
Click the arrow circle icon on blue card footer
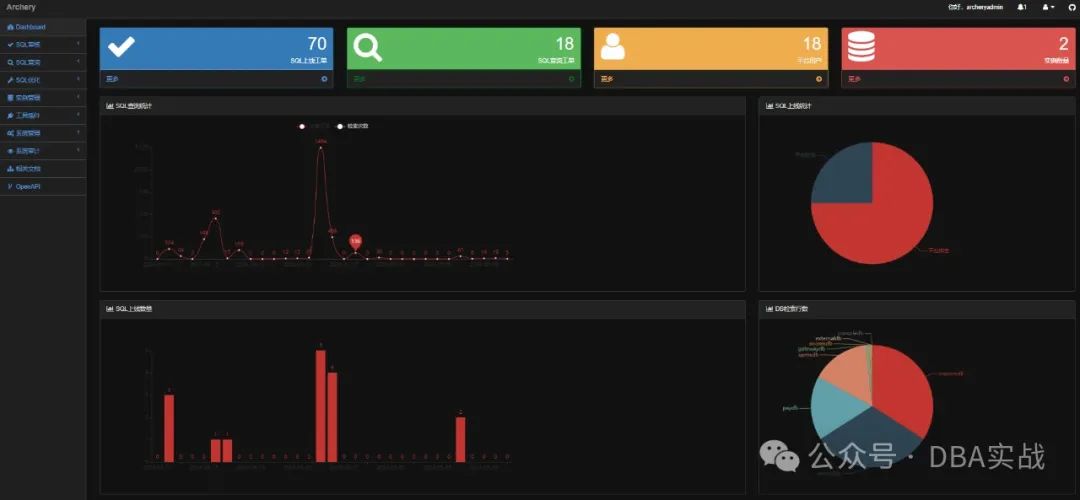coord(324,79)
